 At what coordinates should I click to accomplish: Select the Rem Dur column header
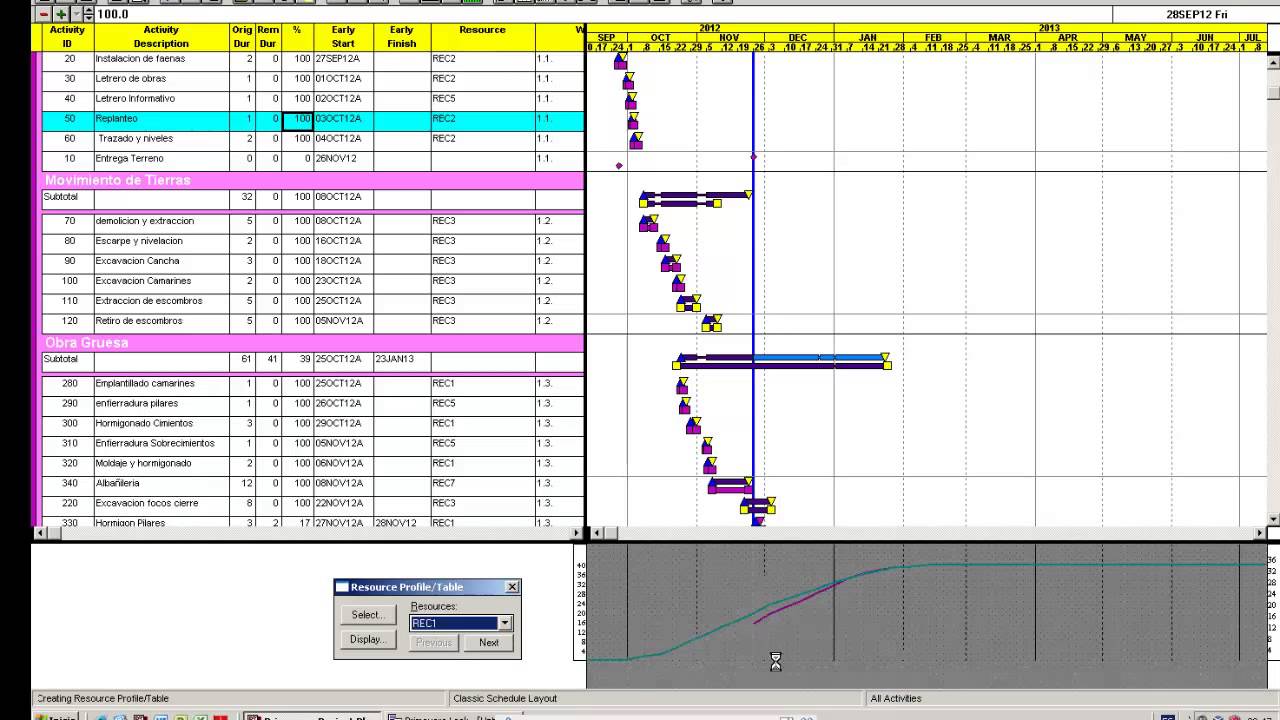pos(268,37)
